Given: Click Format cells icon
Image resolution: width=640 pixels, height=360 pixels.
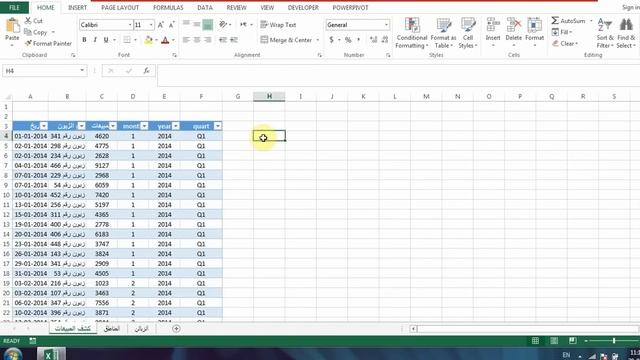Looking at the screenshot, I should tap(534, 24).
